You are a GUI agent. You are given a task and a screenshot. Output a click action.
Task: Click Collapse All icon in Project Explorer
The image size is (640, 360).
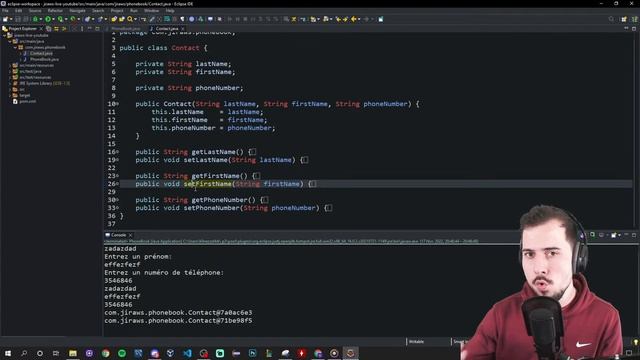pyautogui.click(x=49, y=29)
